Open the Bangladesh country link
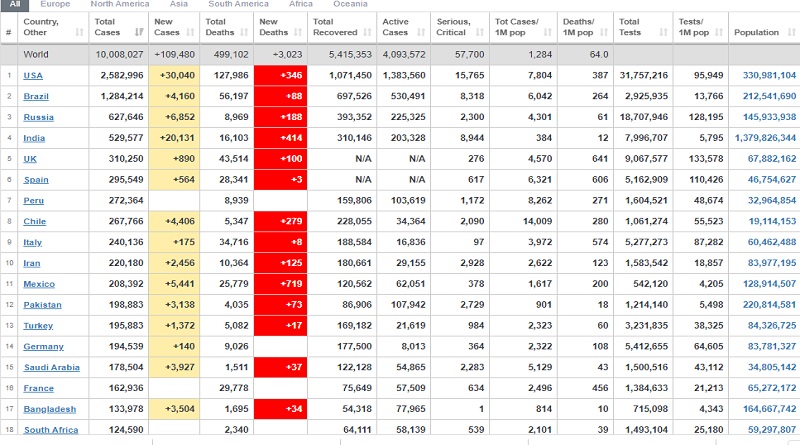 [50, 409]
